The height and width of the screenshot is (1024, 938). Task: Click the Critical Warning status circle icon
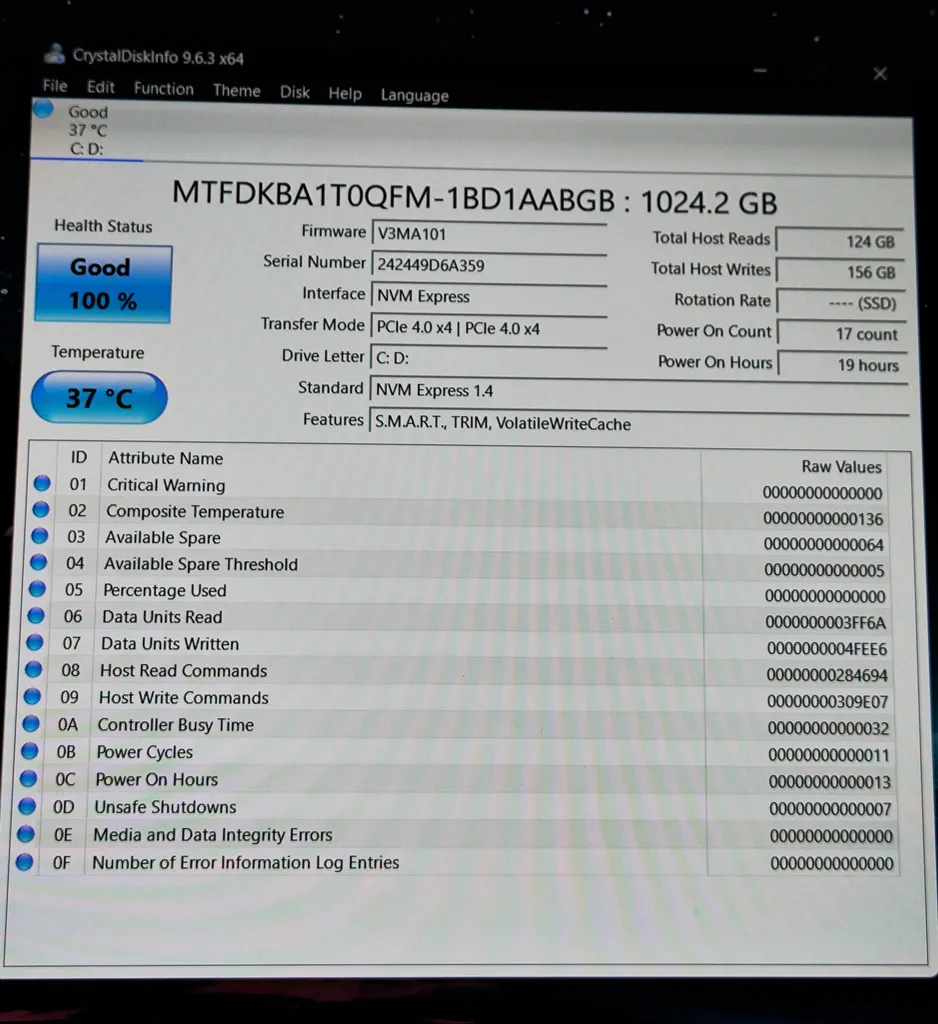41,484
